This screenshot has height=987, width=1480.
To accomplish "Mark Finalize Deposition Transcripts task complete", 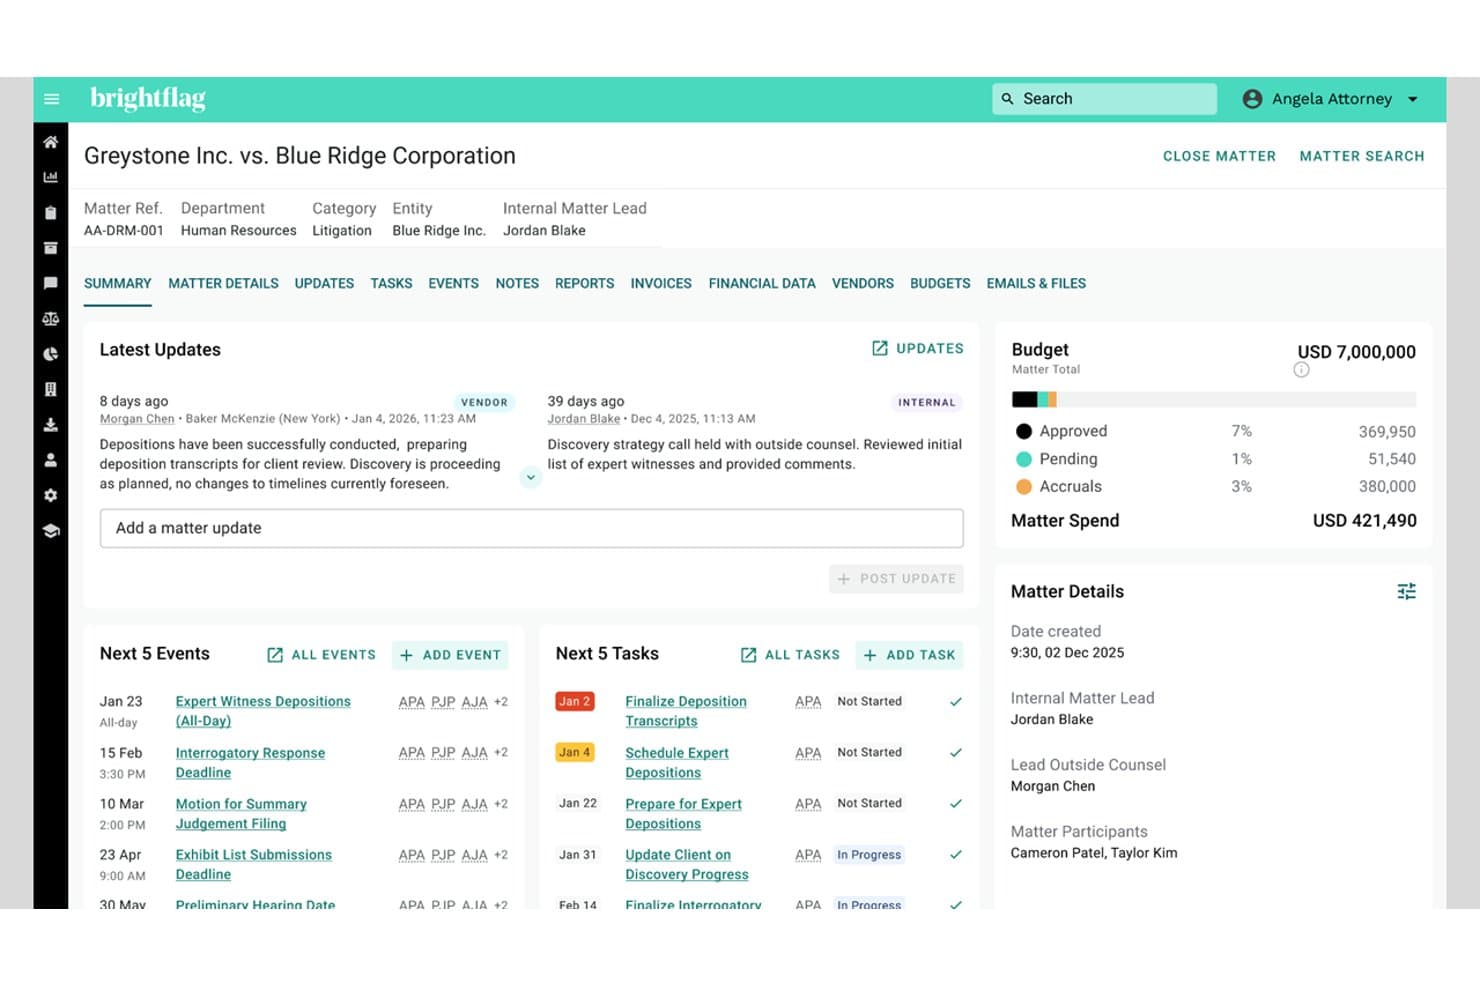I will pyautogui.click(x=956, y=702).
